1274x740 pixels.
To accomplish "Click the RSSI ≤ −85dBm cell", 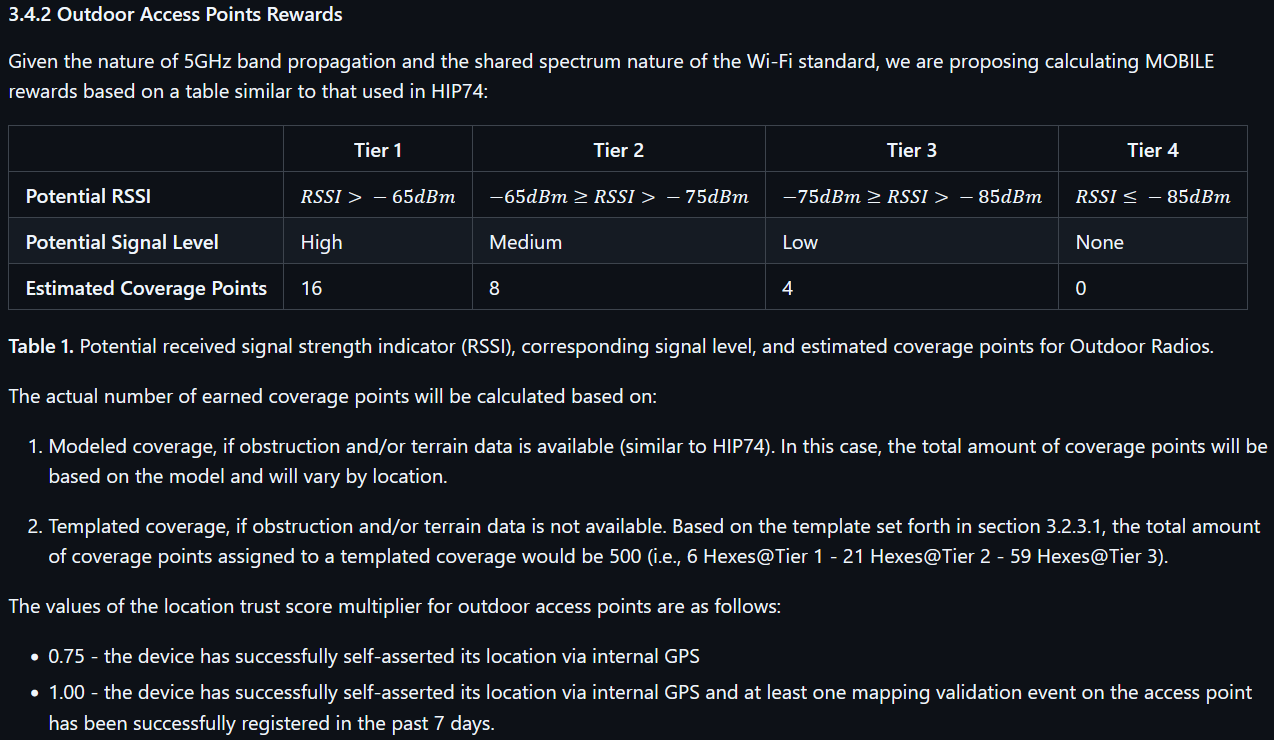I will [1153, 197].
